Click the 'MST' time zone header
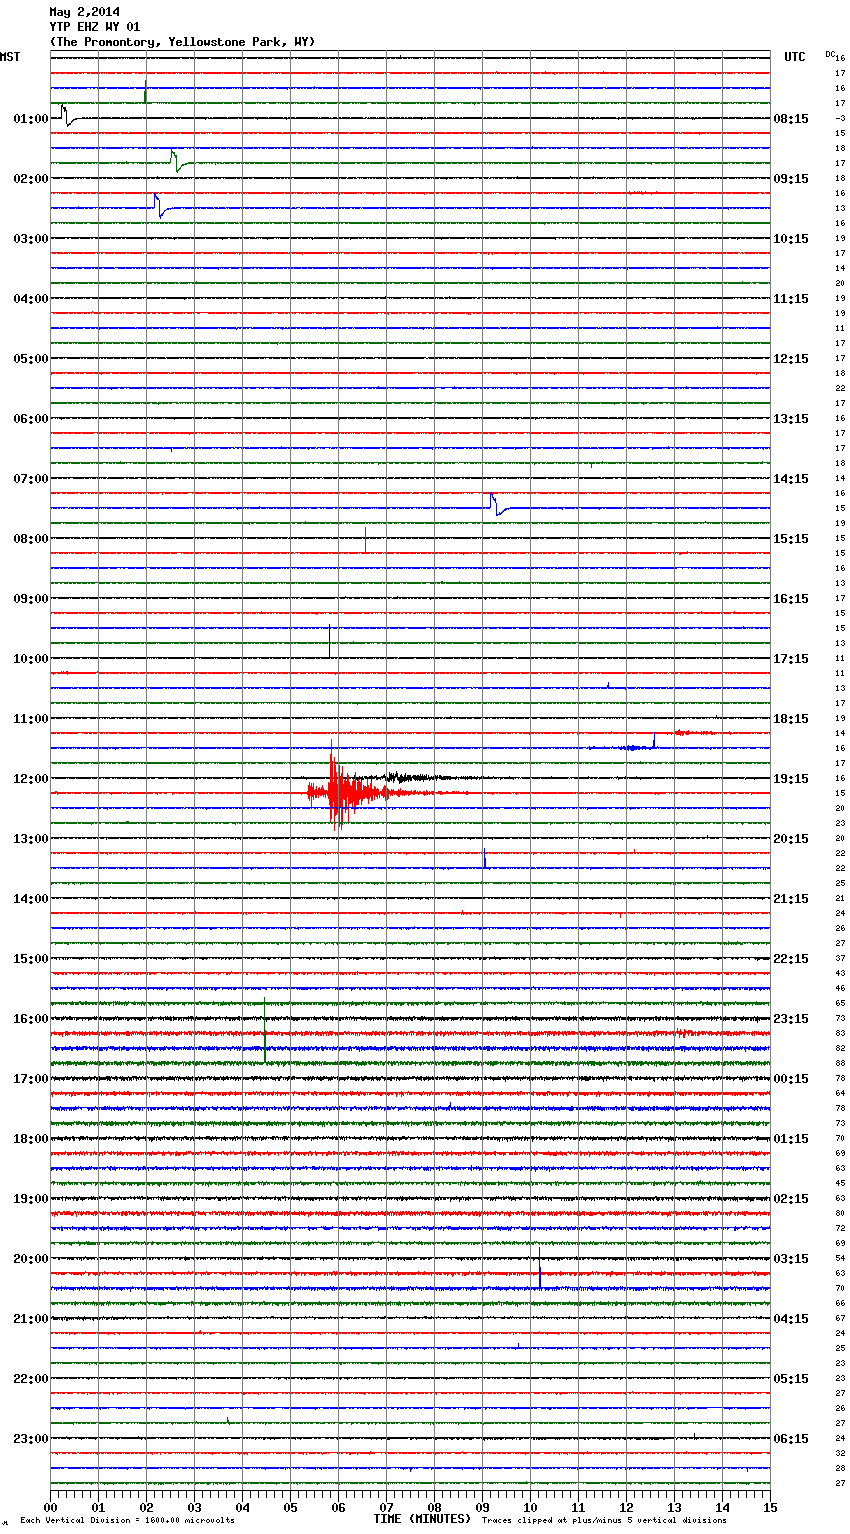 (x=10, y=57)
